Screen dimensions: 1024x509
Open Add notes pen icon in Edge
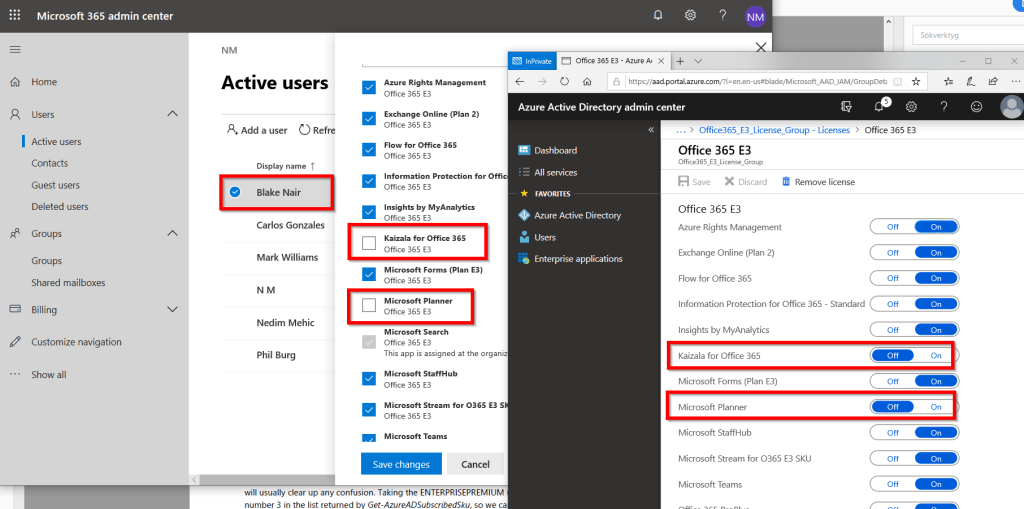click(x=970, y=82)
